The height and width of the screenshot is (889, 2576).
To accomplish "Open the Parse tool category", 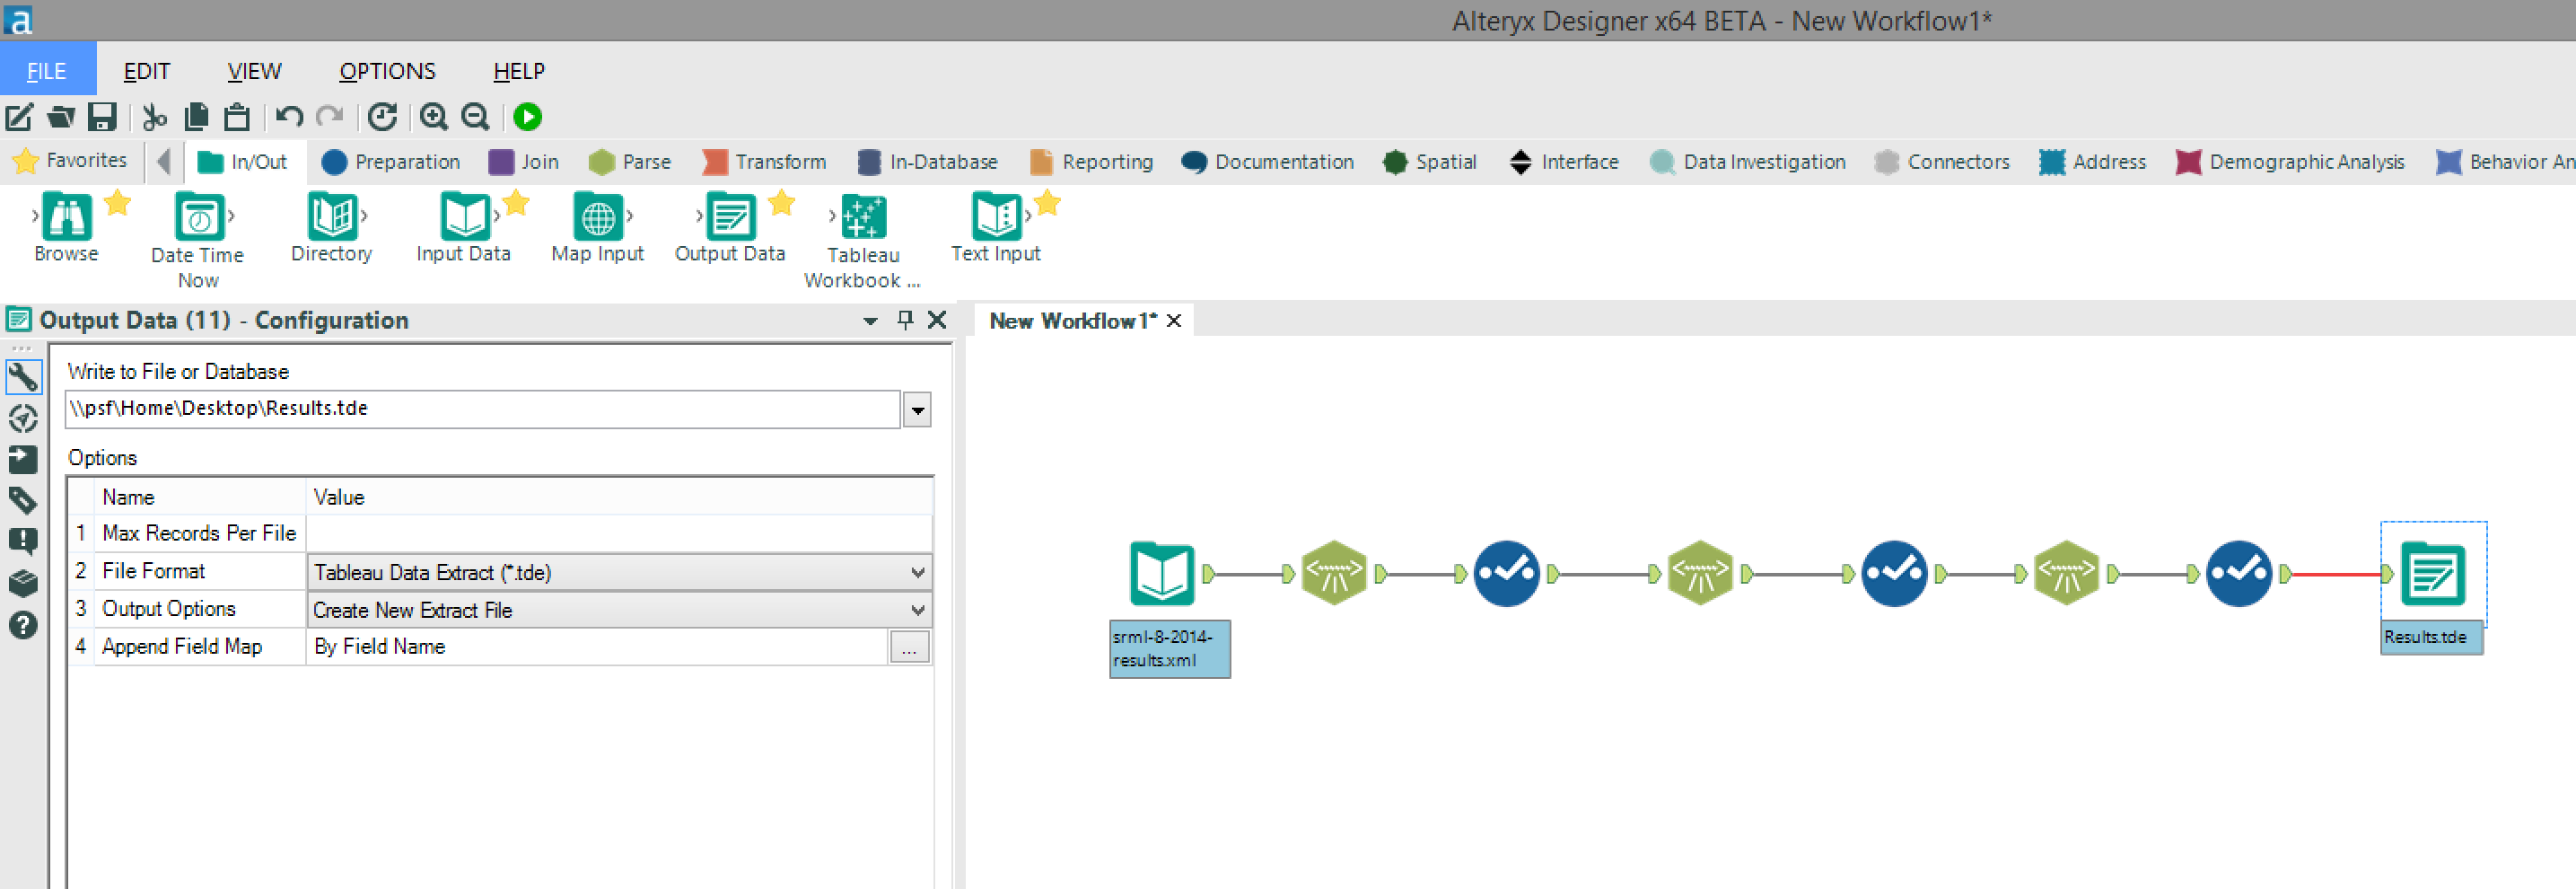I will (x=630, y=162).
